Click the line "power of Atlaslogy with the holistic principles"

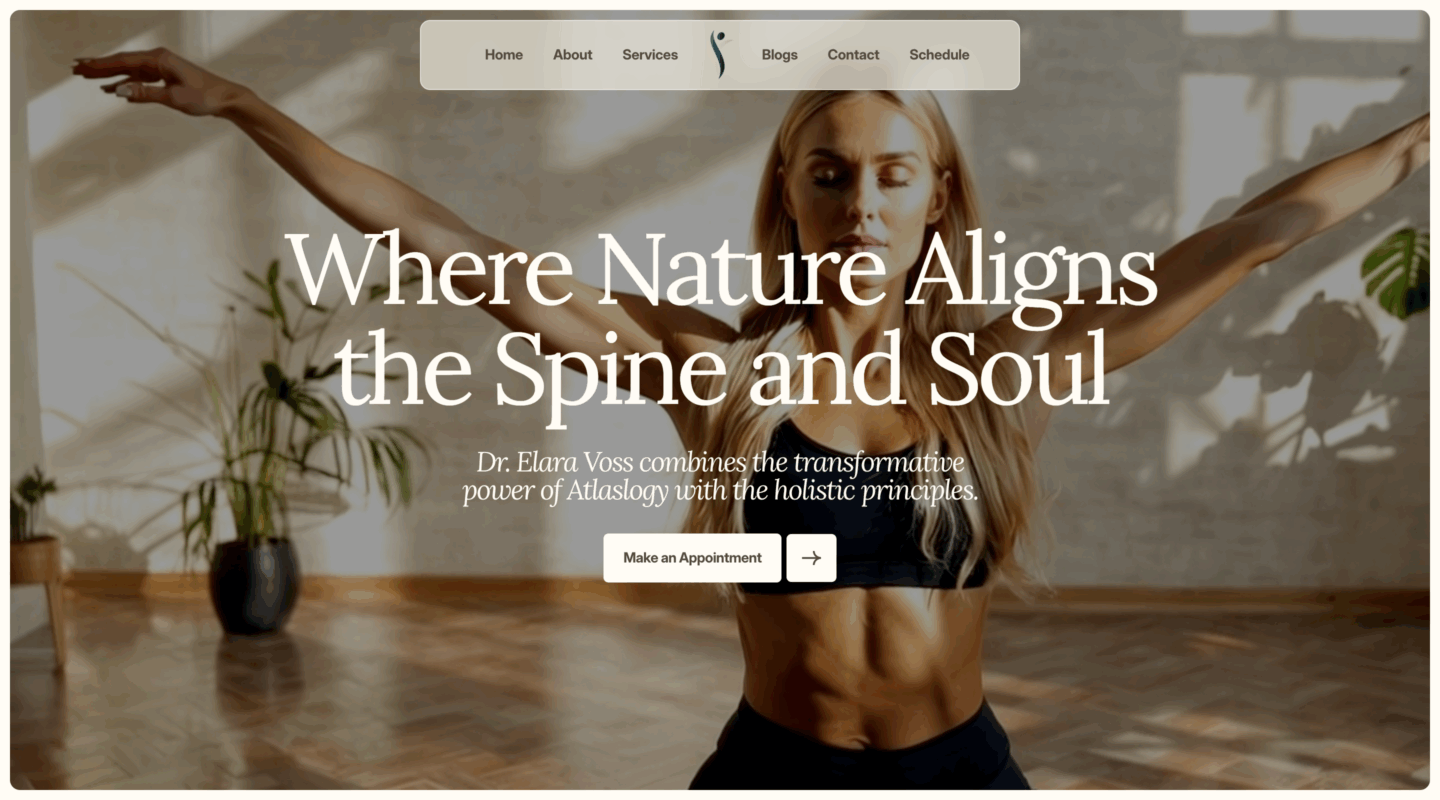(719, 492)
